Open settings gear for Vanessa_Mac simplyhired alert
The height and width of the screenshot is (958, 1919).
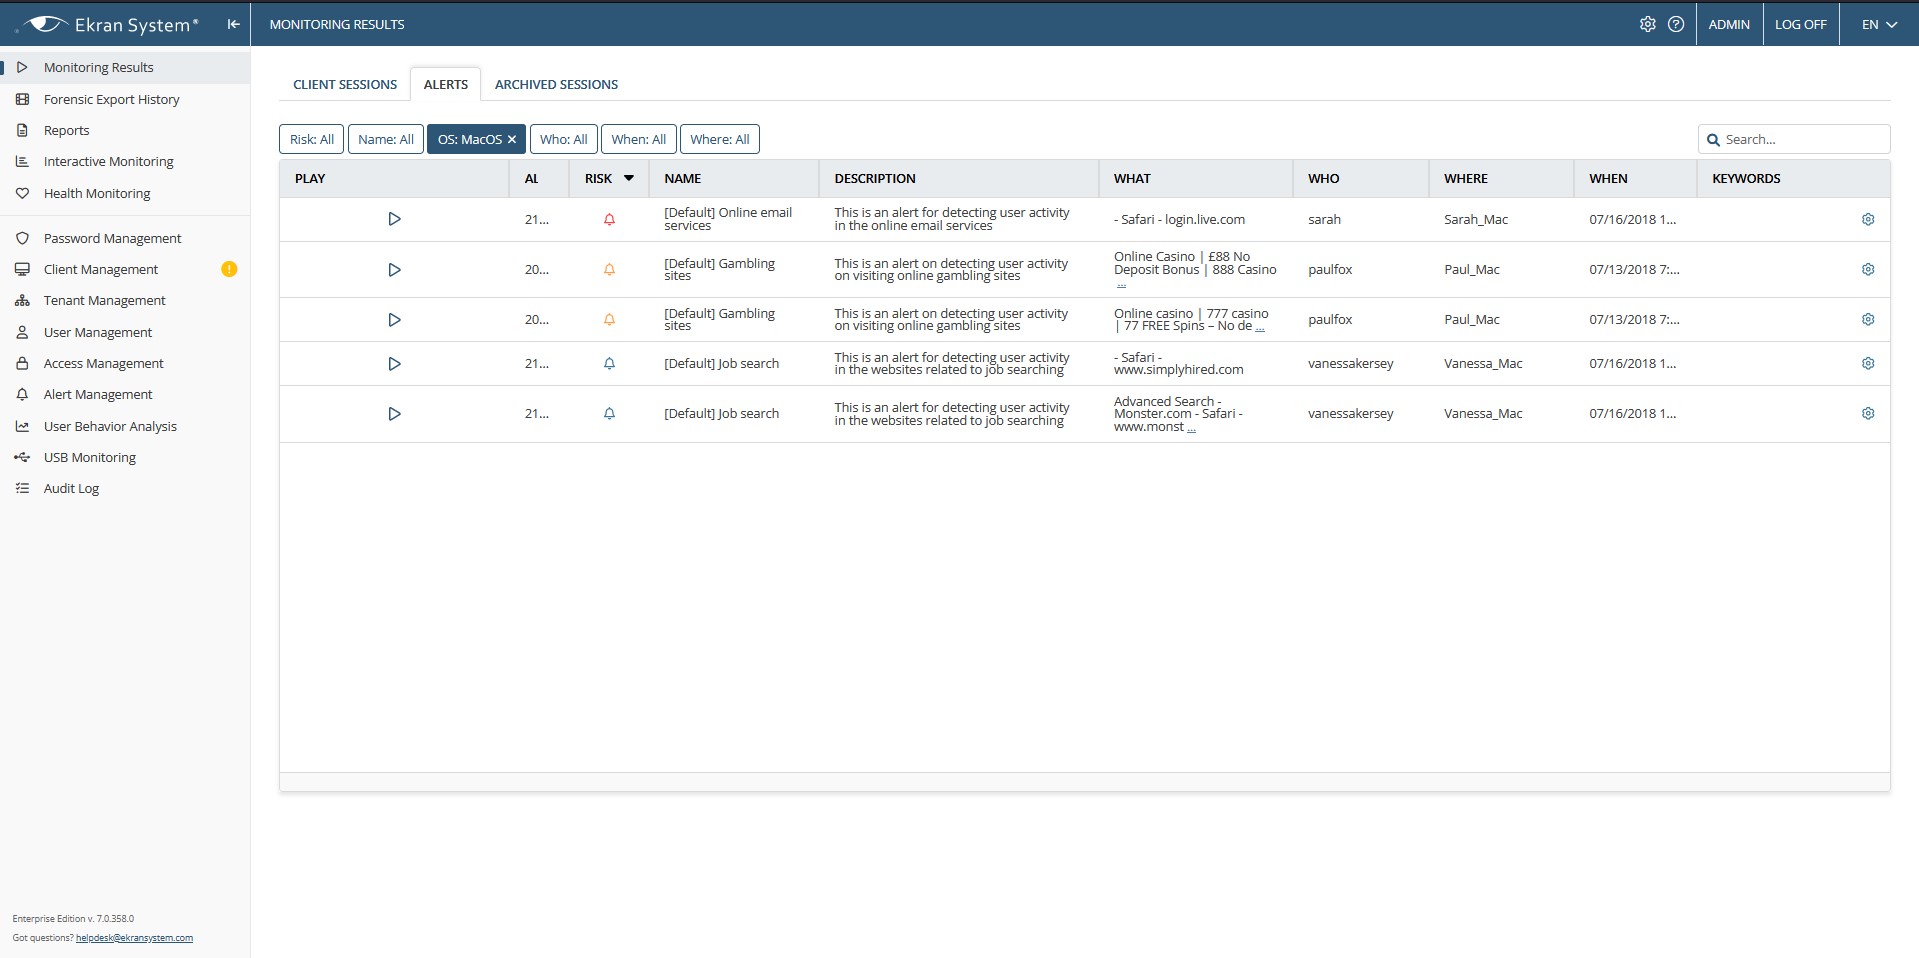[1867, 364]
